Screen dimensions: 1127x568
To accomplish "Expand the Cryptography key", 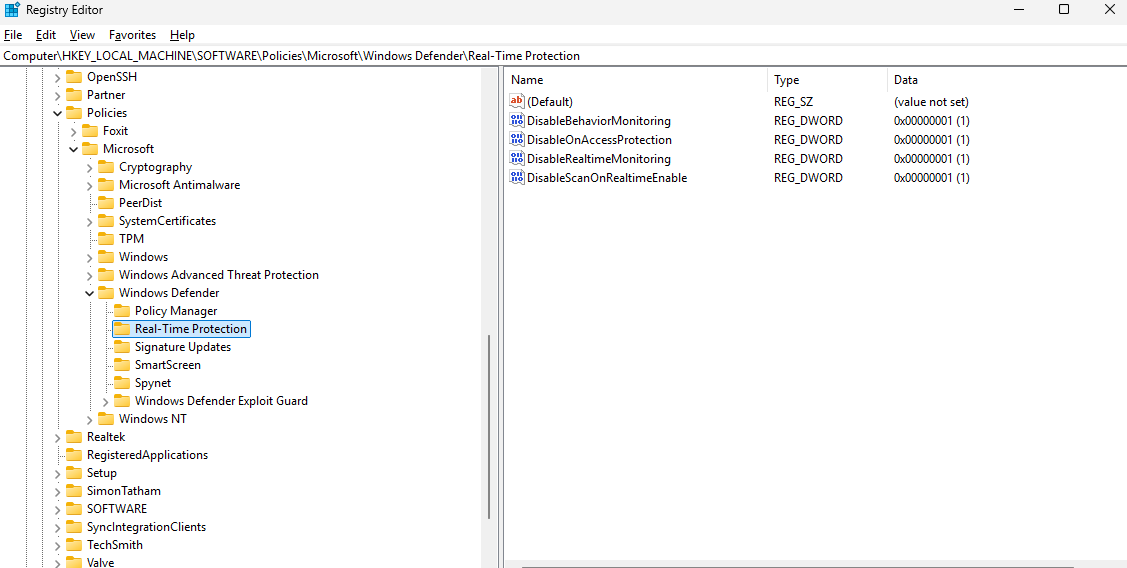I will pyautogui.click(x=90, y=167).
